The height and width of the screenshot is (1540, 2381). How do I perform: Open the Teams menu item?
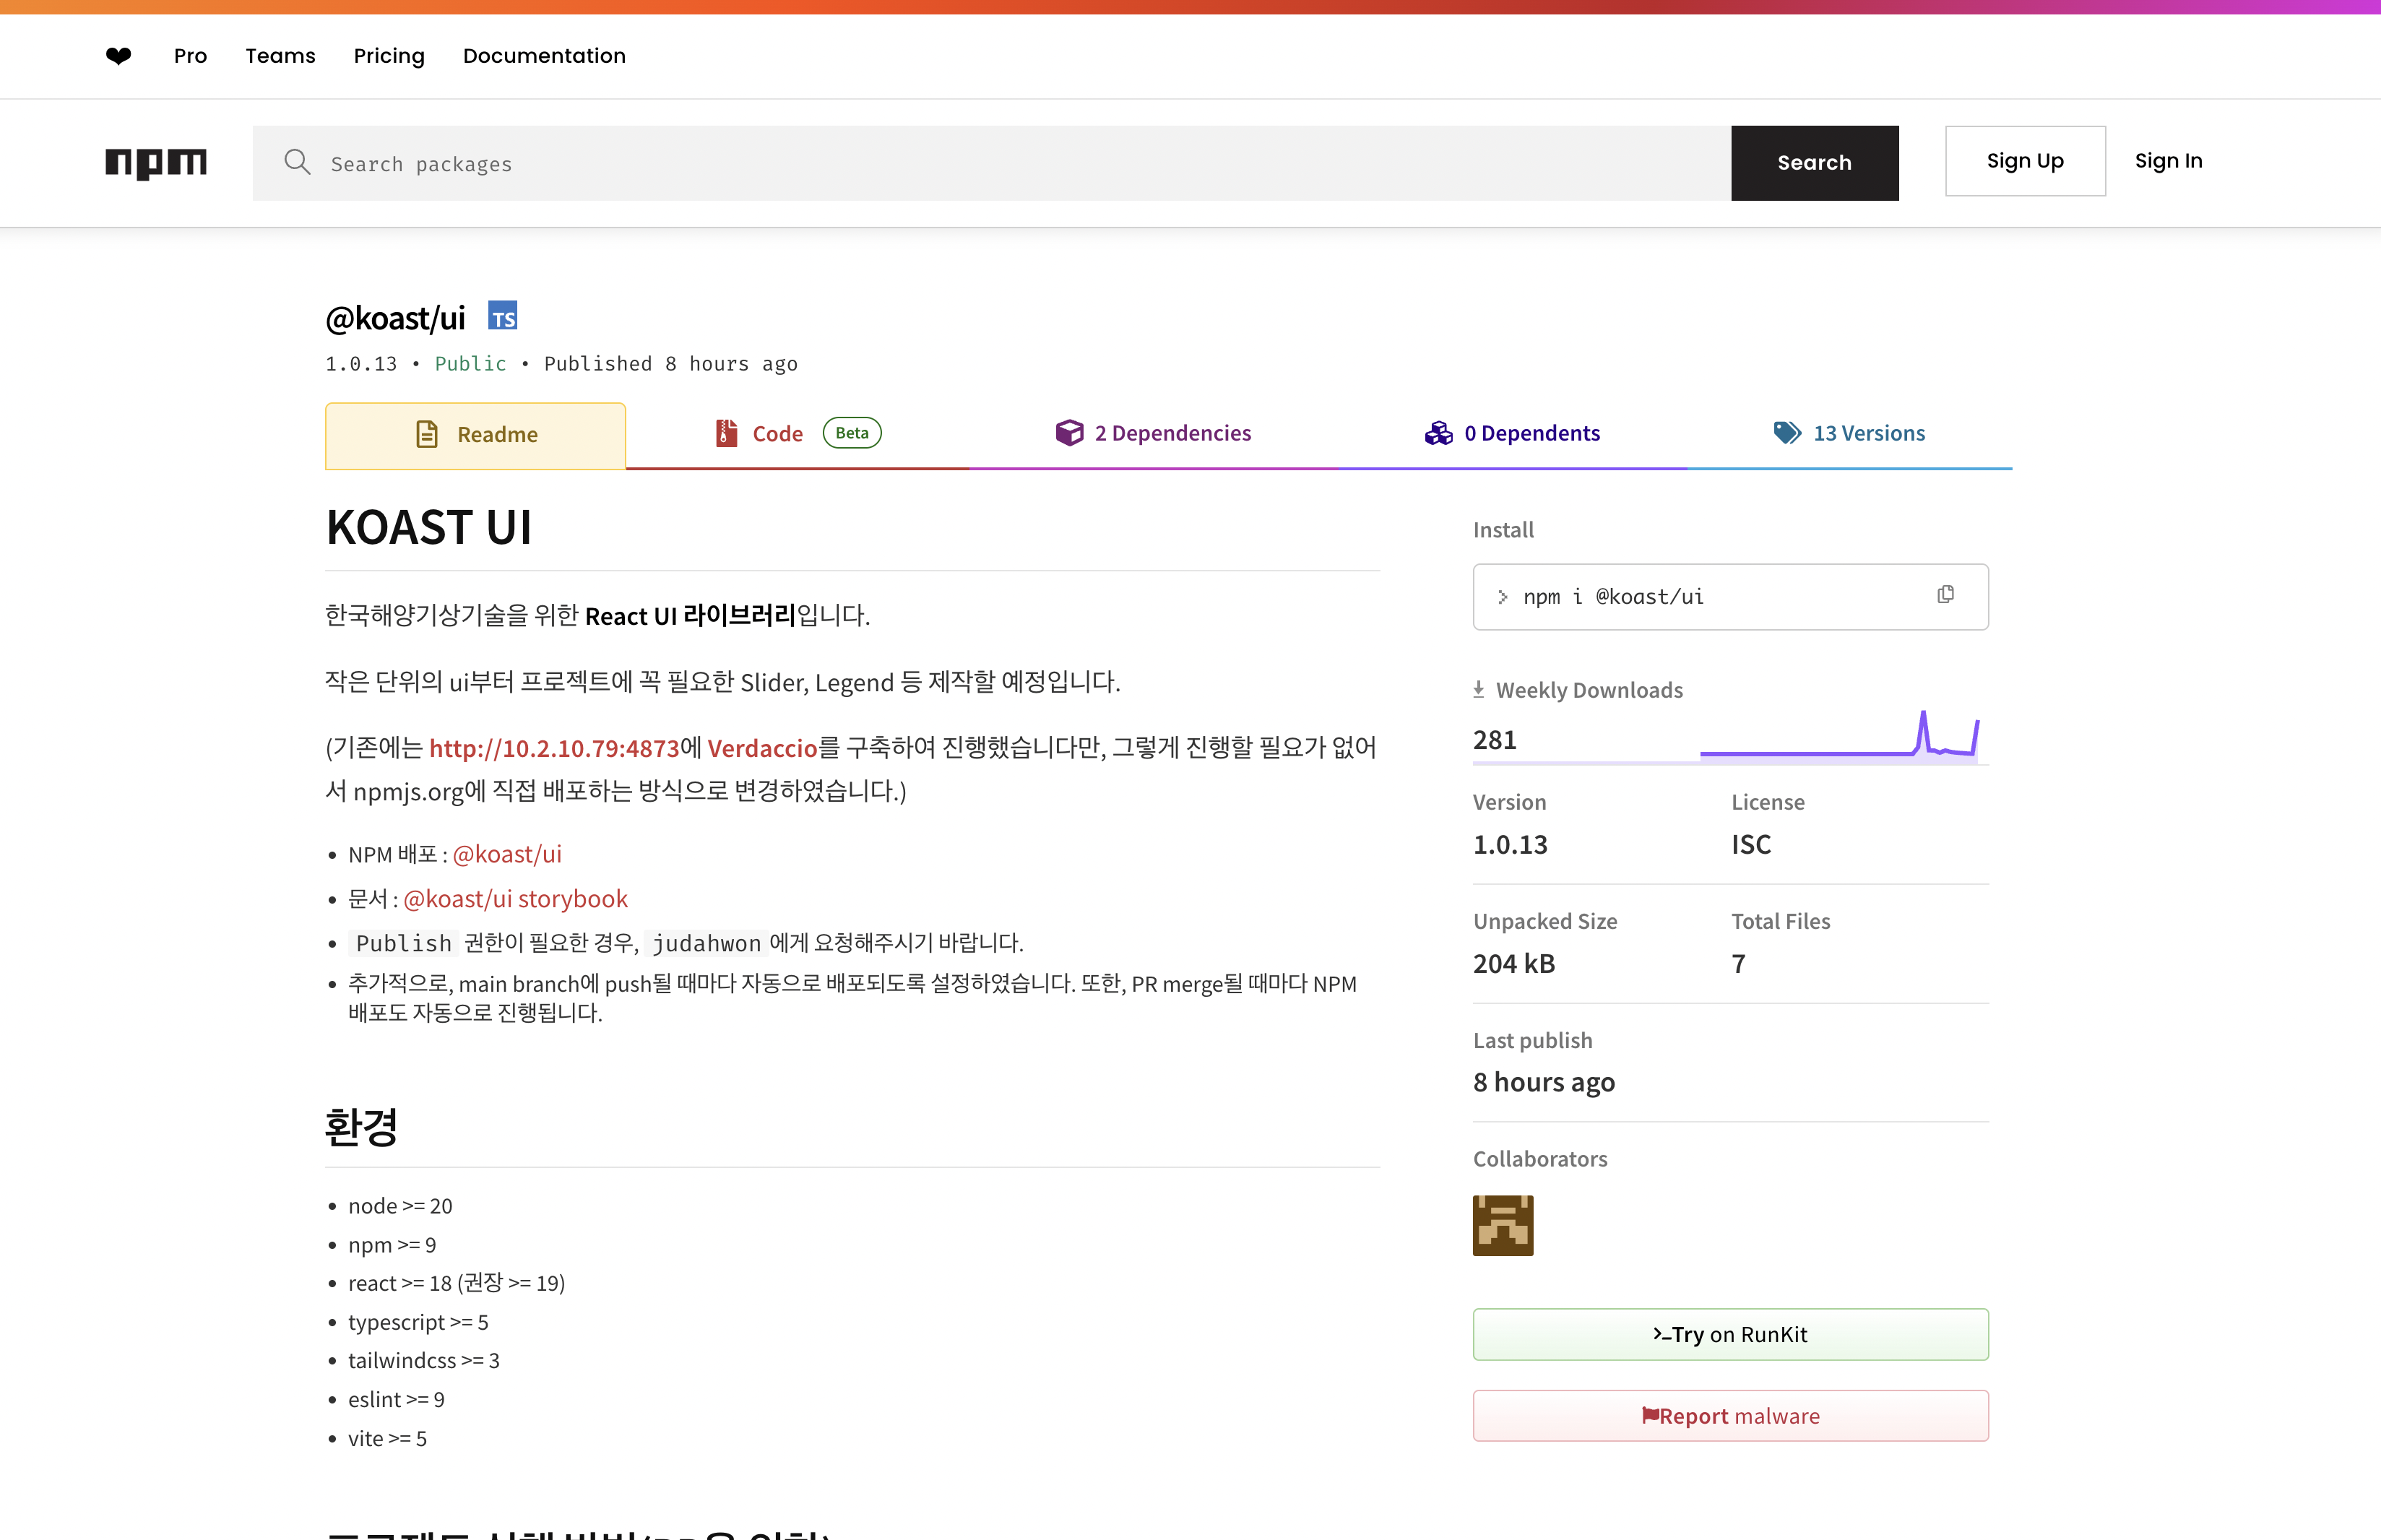(x=281, y=56)
